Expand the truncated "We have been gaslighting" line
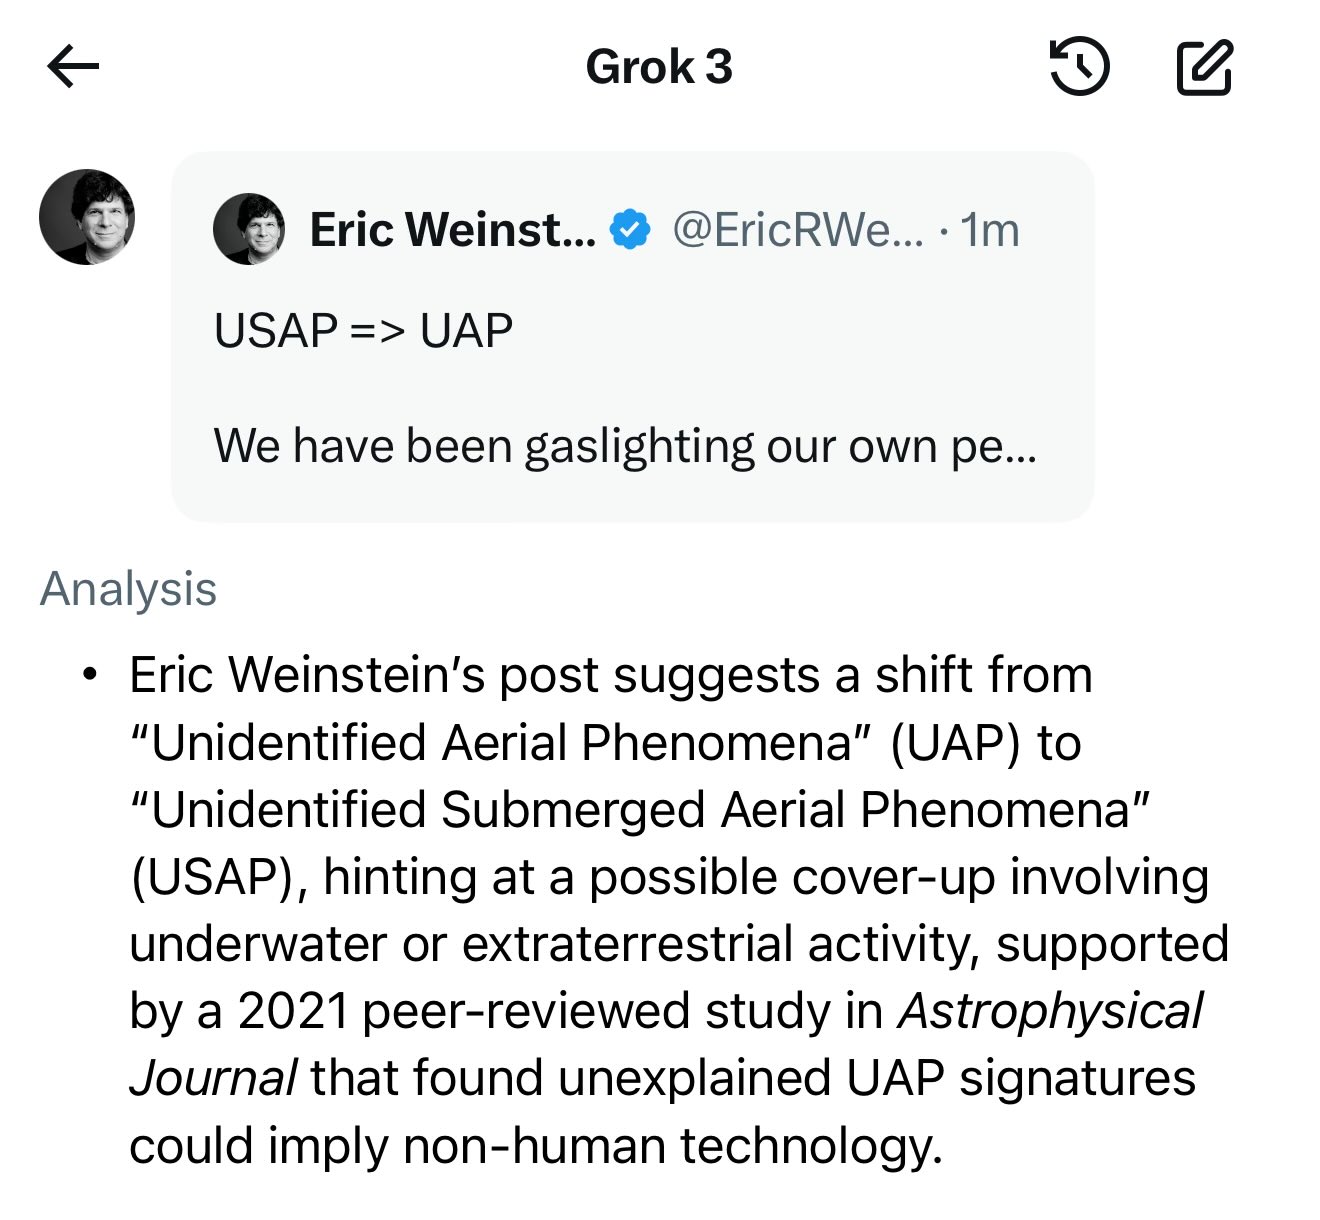 click(625, 446)
